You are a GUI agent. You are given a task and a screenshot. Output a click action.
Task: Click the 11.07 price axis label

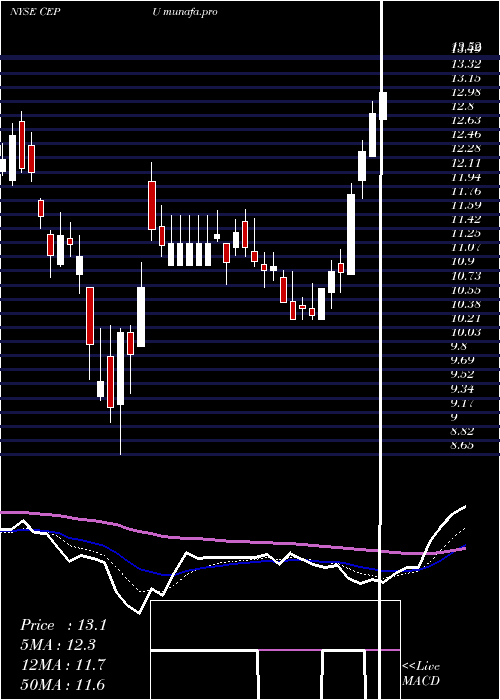coord(466,247)
